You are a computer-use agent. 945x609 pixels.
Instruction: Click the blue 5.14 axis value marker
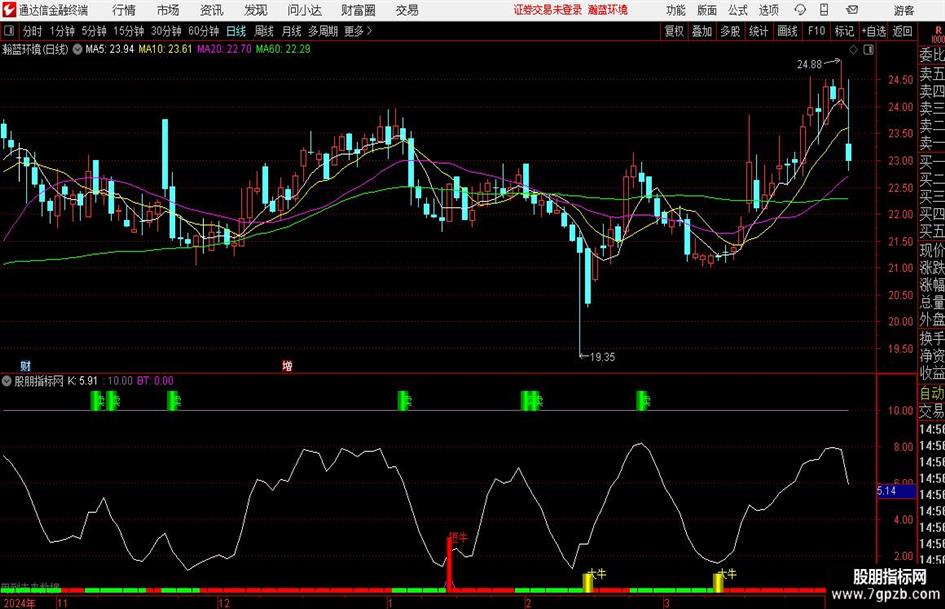[896, 491]
